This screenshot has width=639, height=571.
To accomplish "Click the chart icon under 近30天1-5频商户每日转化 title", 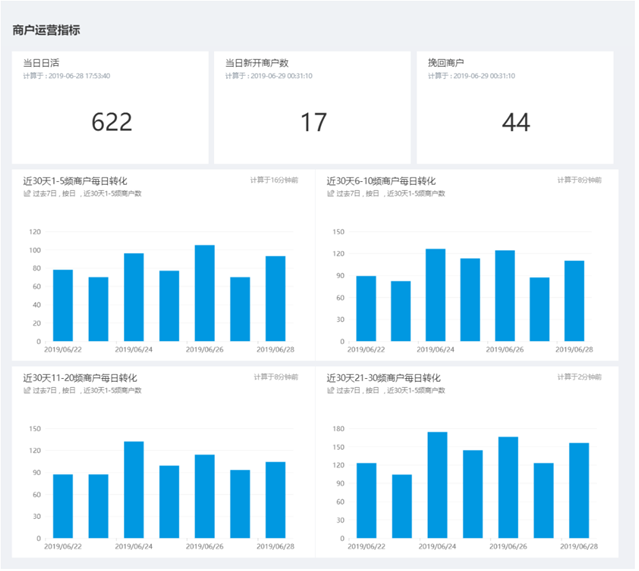I will click(25, 193).
